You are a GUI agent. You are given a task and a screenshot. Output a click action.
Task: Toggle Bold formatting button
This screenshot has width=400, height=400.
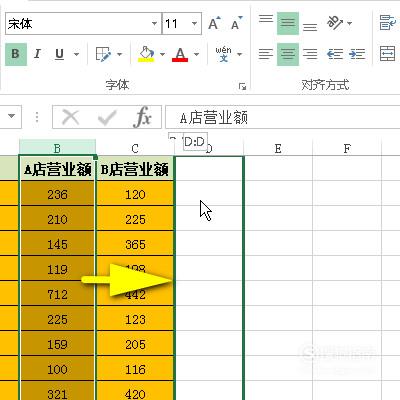point(16,54)
